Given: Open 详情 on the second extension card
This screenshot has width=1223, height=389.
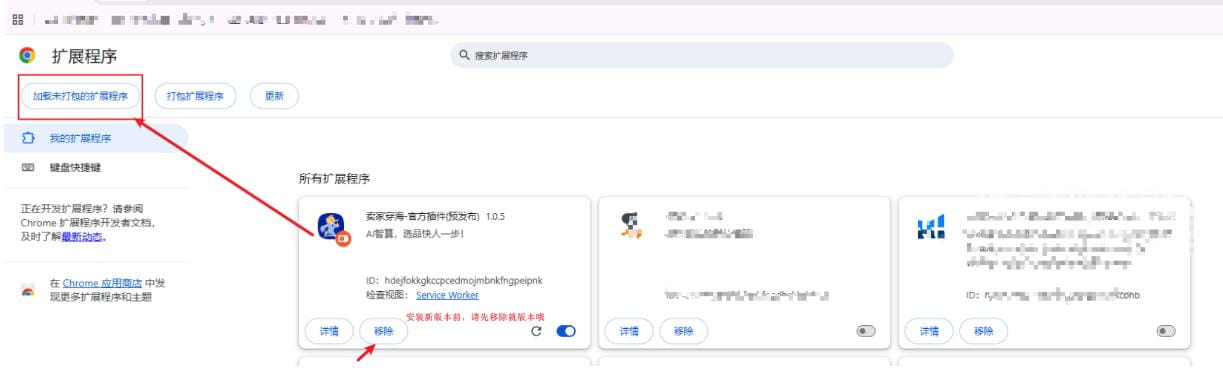Looking at the screenshot, I should click(x=629, y=331).
